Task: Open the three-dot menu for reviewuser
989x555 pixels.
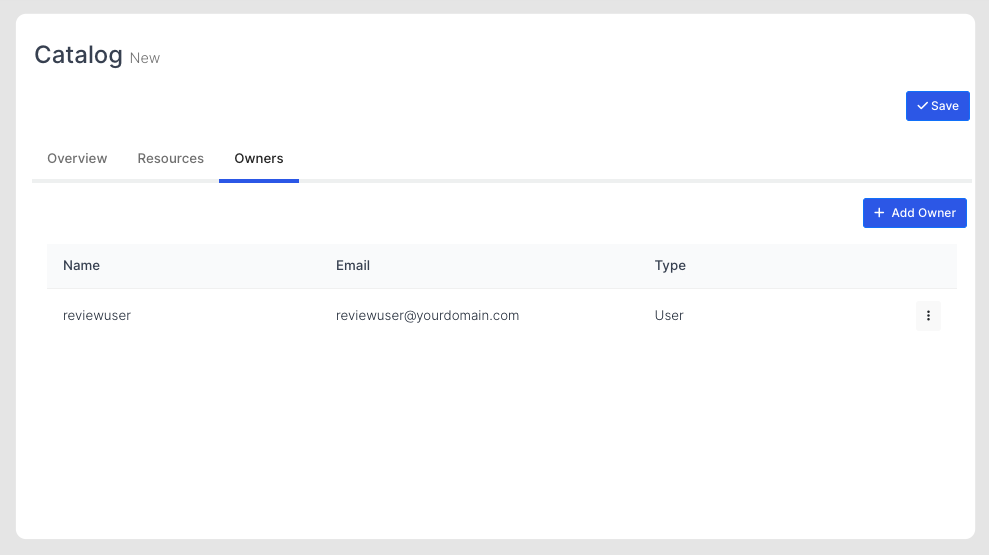Action: [928, 316]
